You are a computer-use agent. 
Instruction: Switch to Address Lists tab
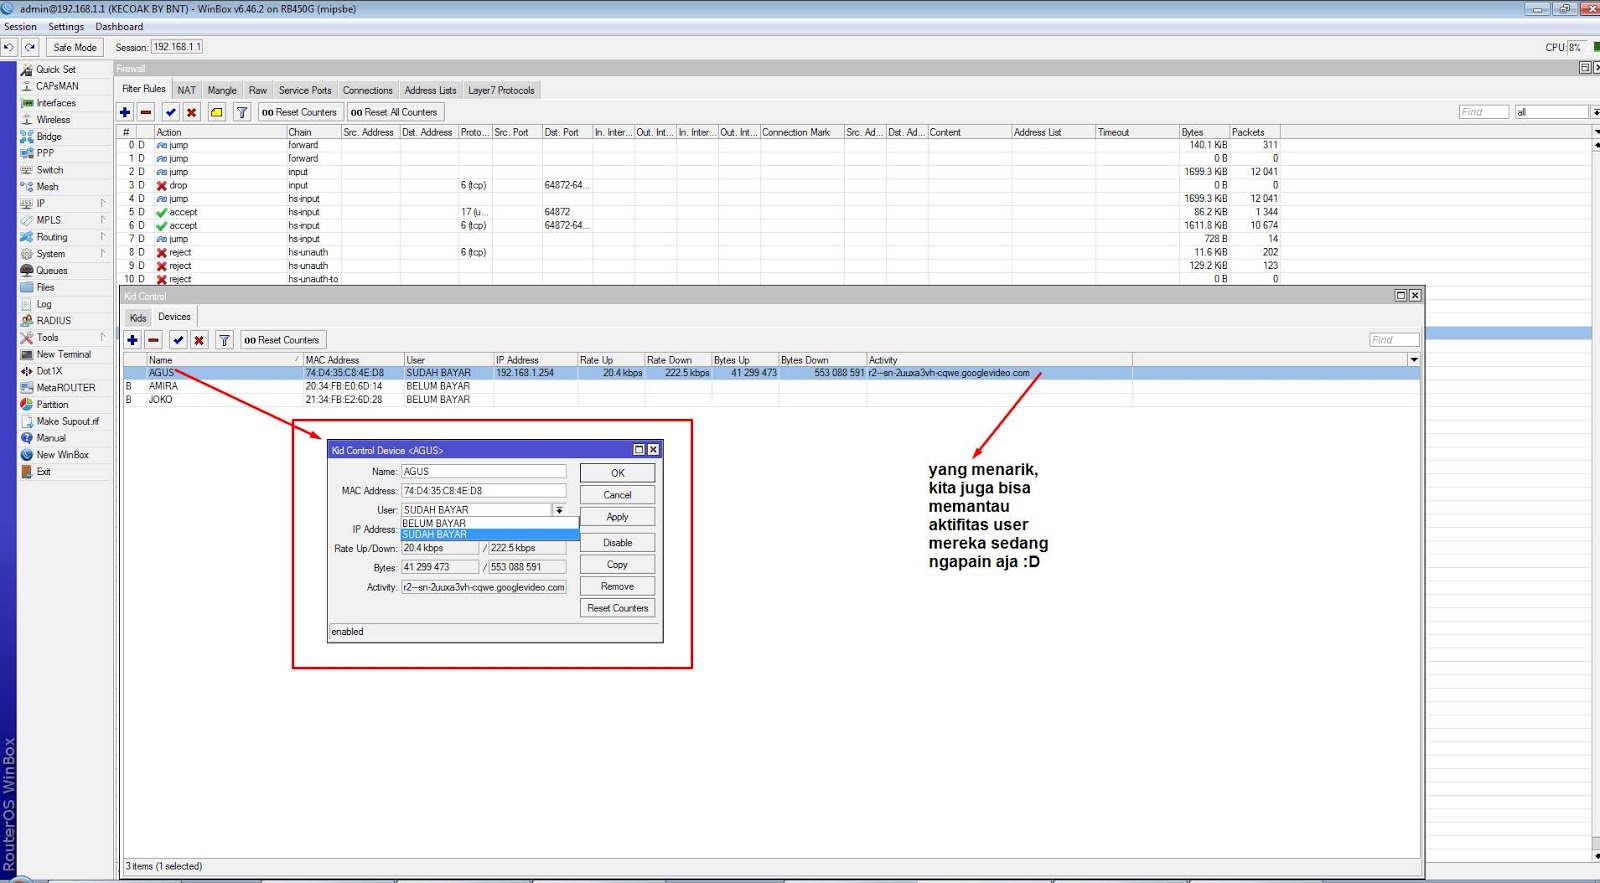pos(430,90)
